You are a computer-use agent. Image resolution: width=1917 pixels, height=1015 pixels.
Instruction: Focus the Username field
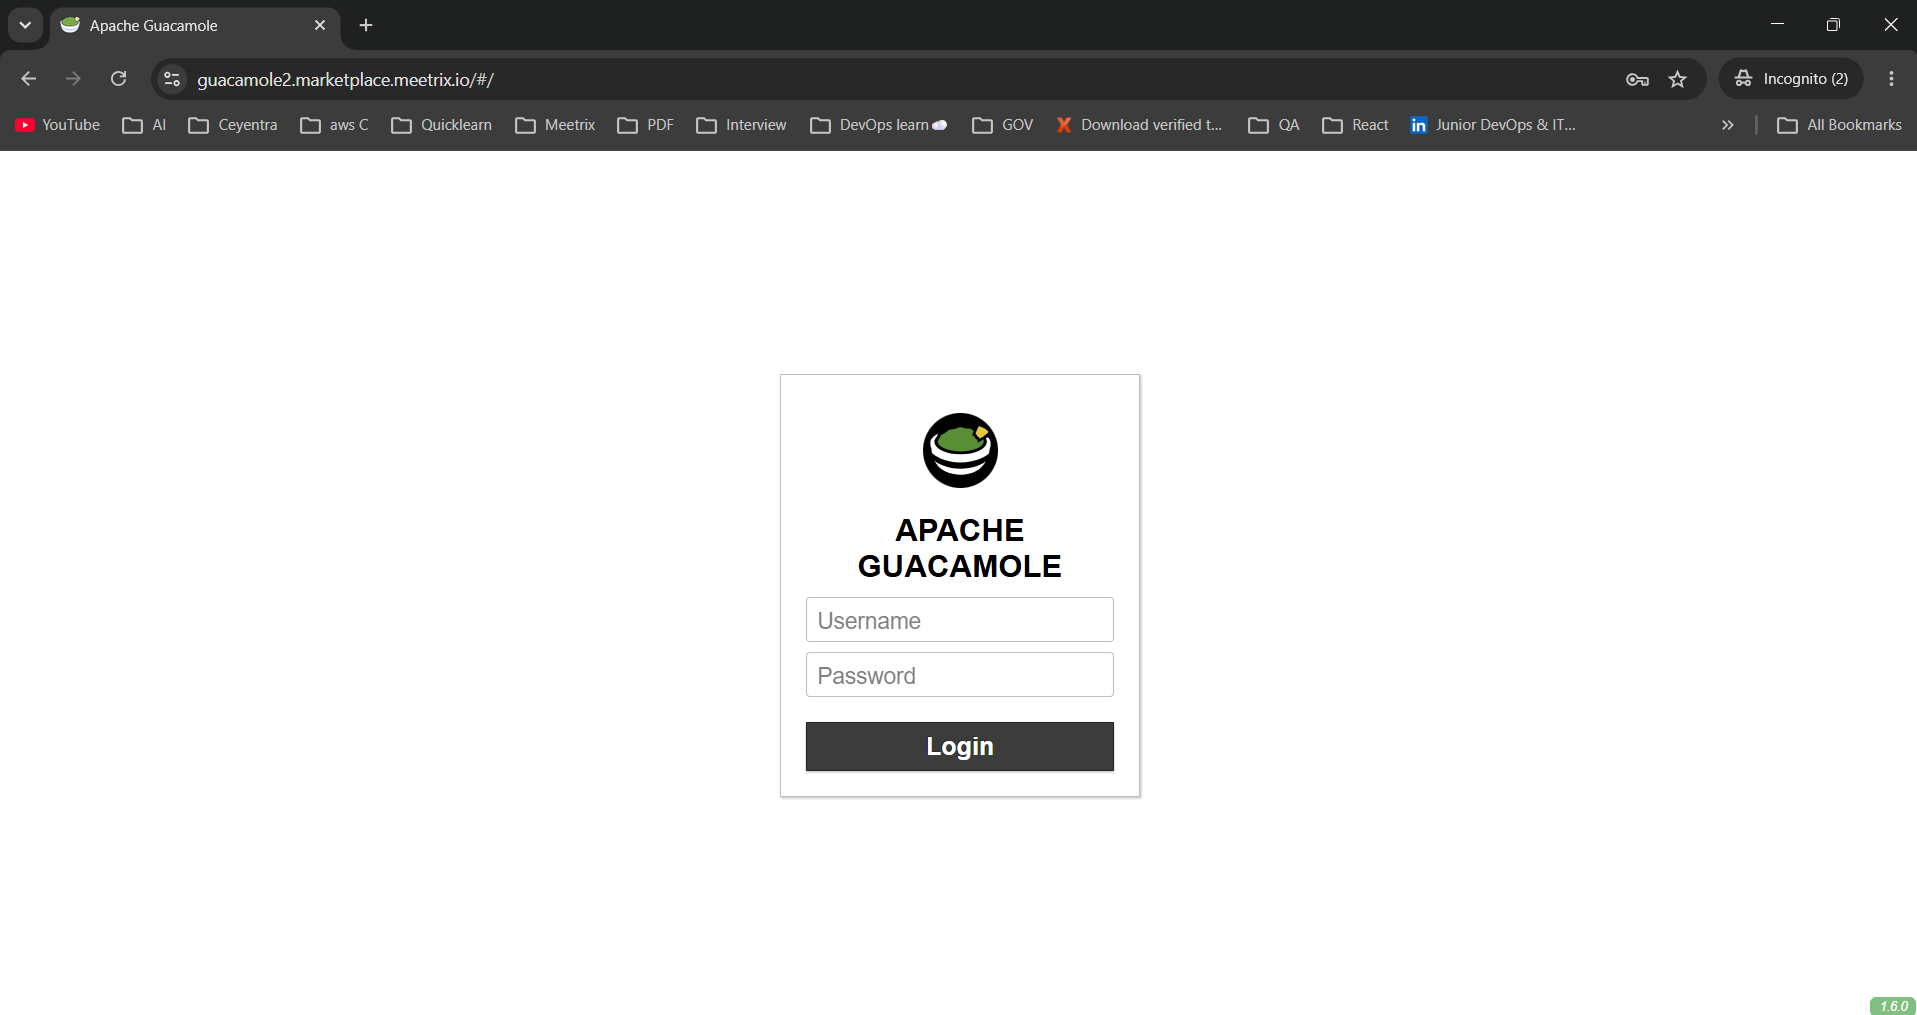pos(960,620)
